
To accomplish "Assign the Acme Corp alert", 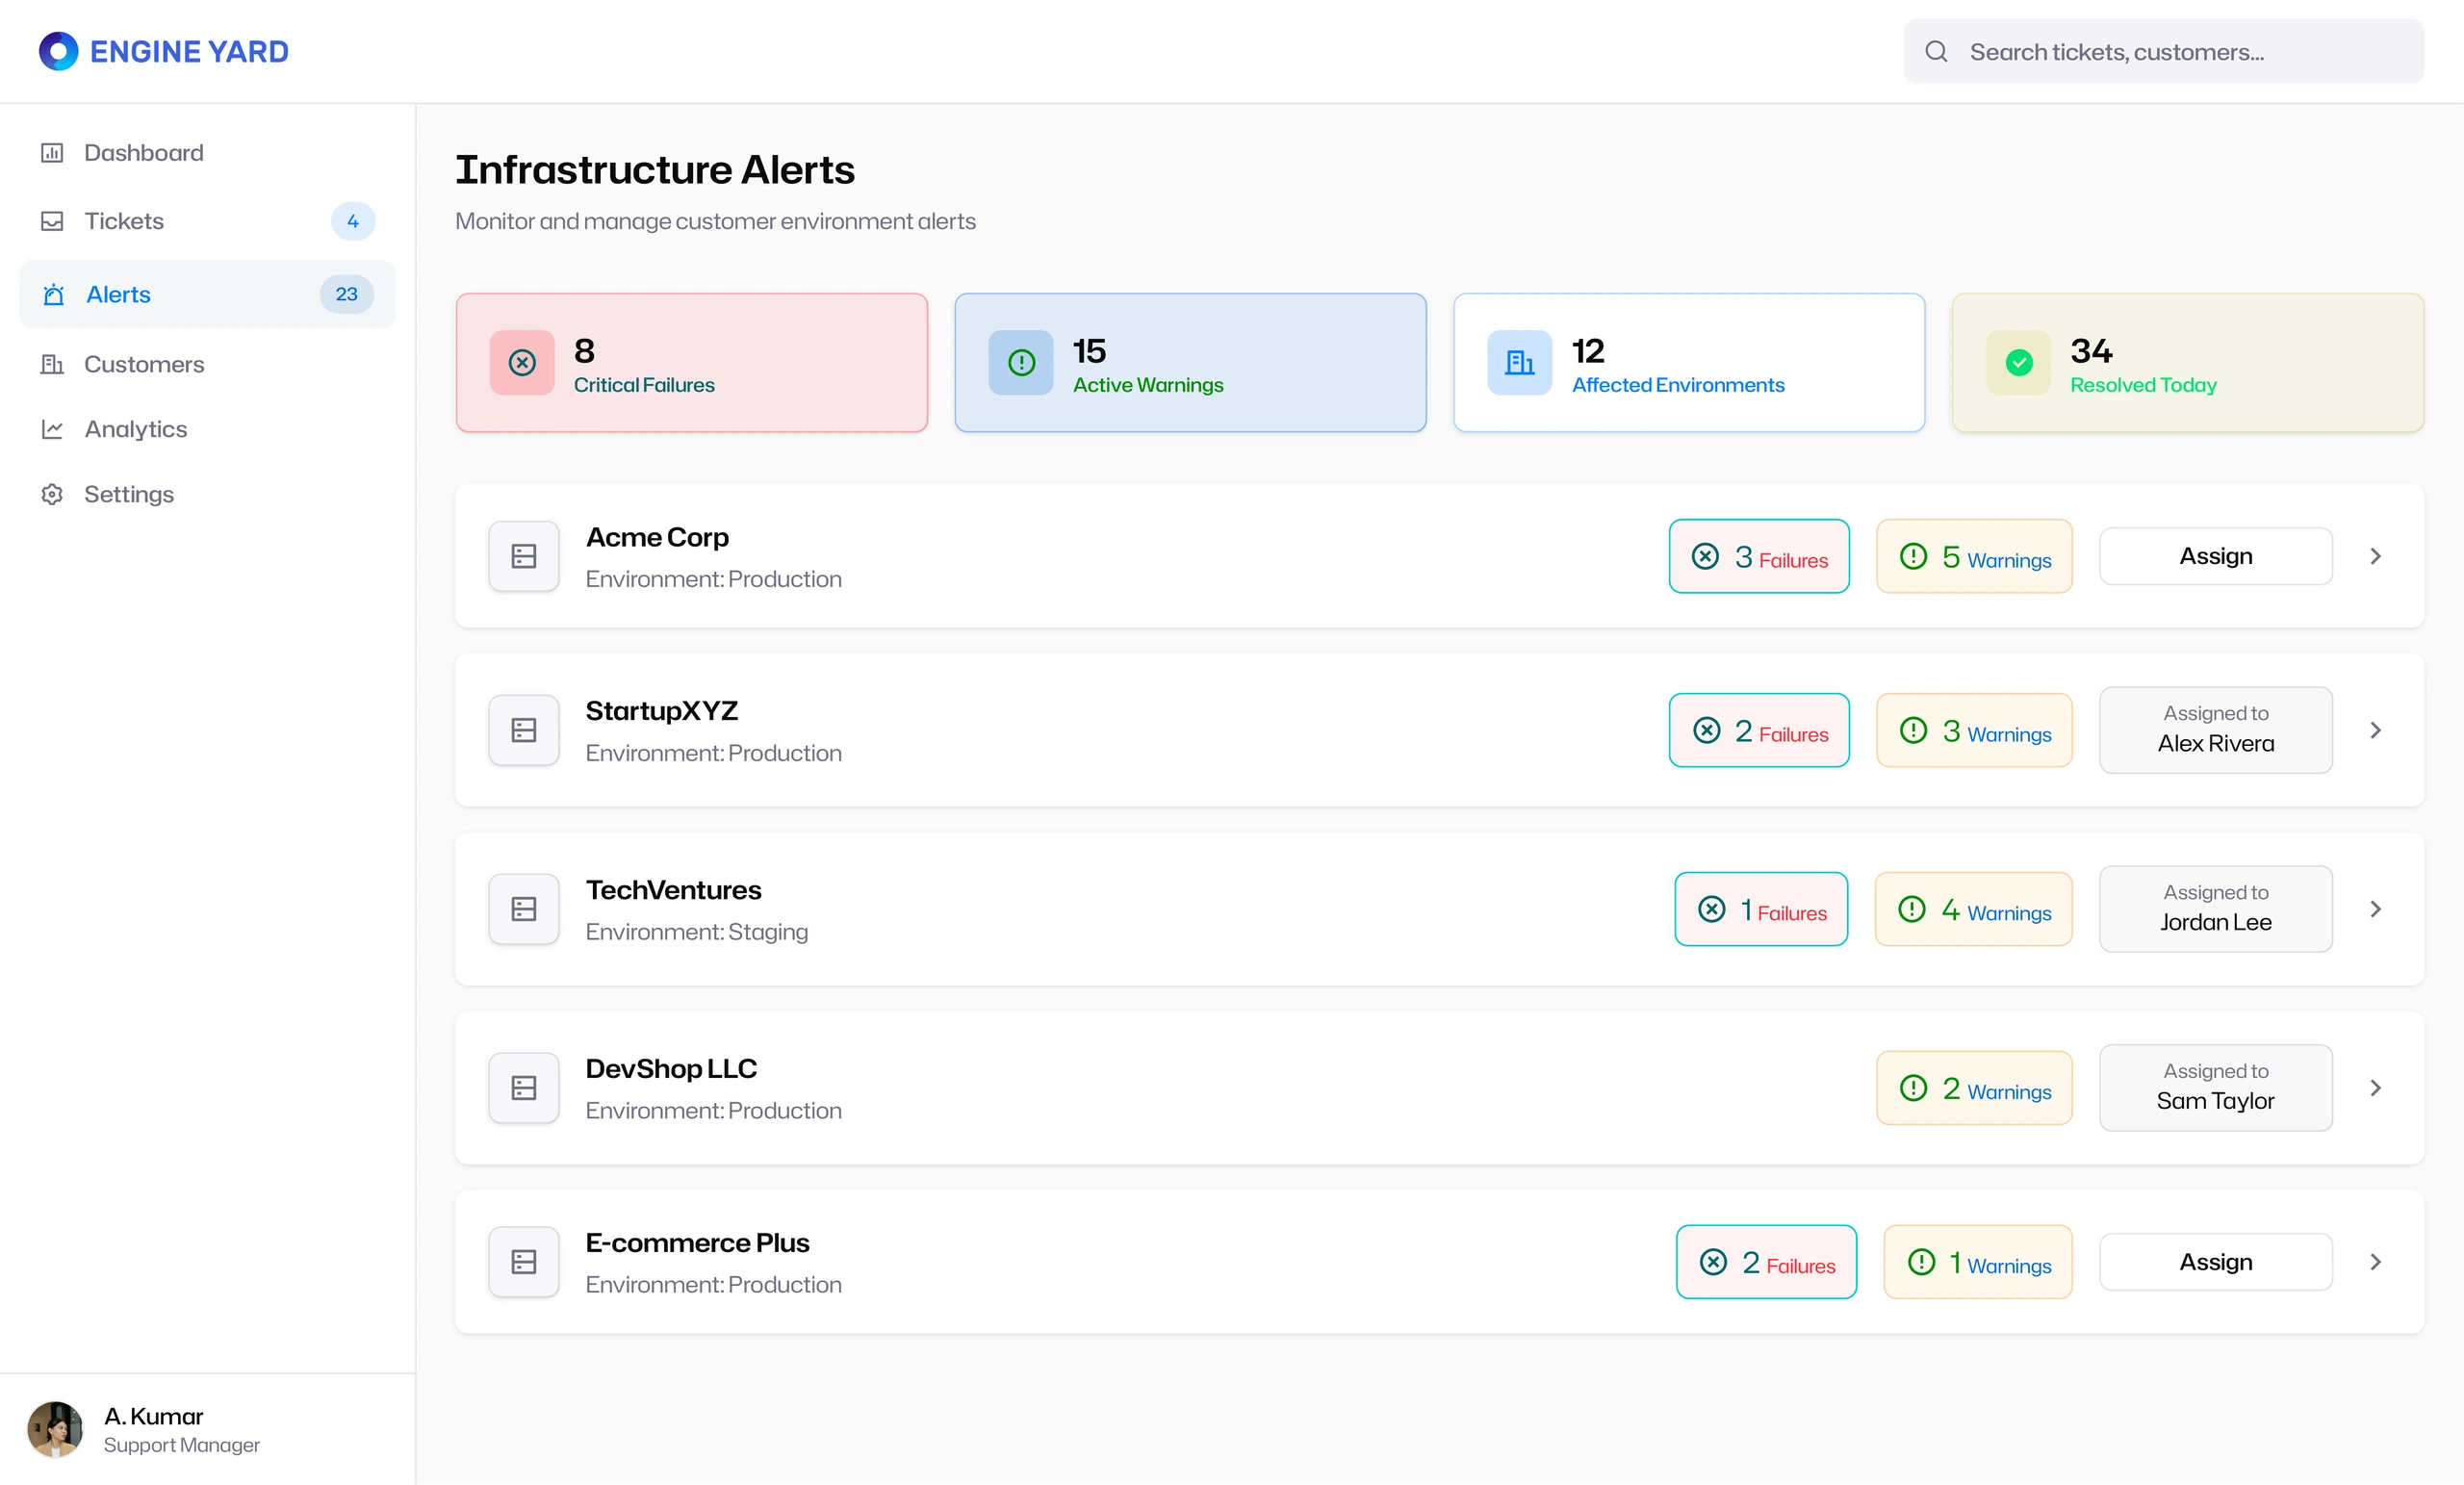I will (2216, 556).
